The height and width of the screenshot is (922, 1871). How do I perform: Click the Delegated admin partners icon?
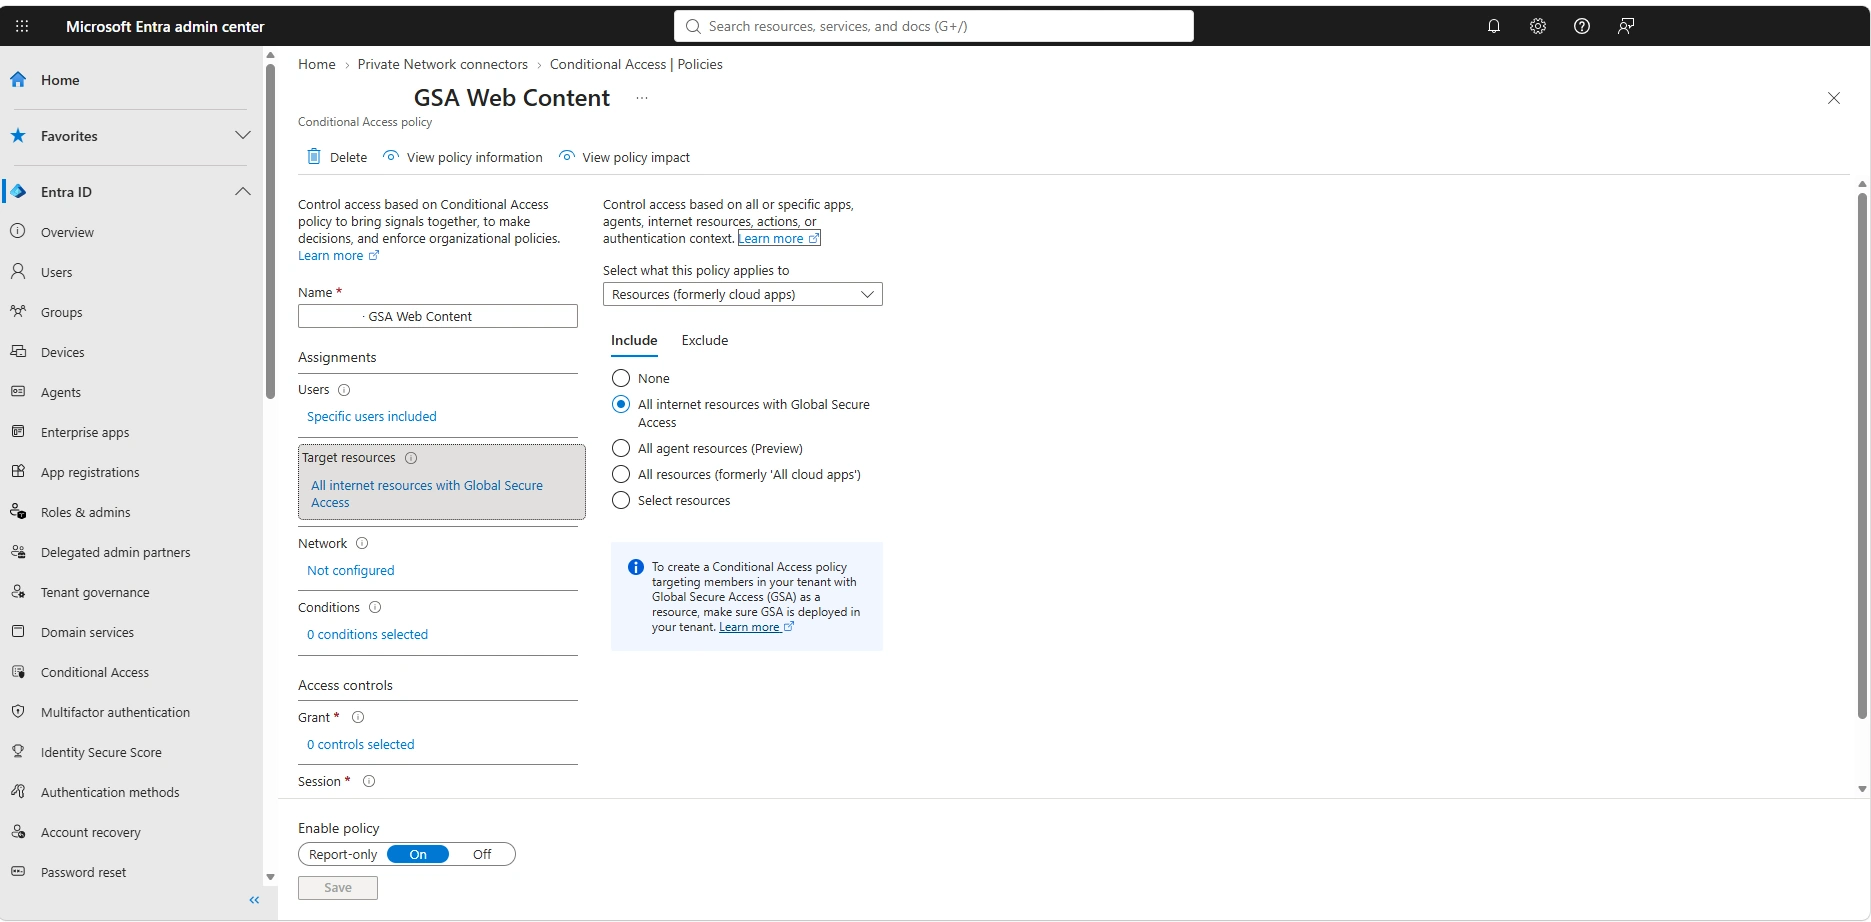18,551
